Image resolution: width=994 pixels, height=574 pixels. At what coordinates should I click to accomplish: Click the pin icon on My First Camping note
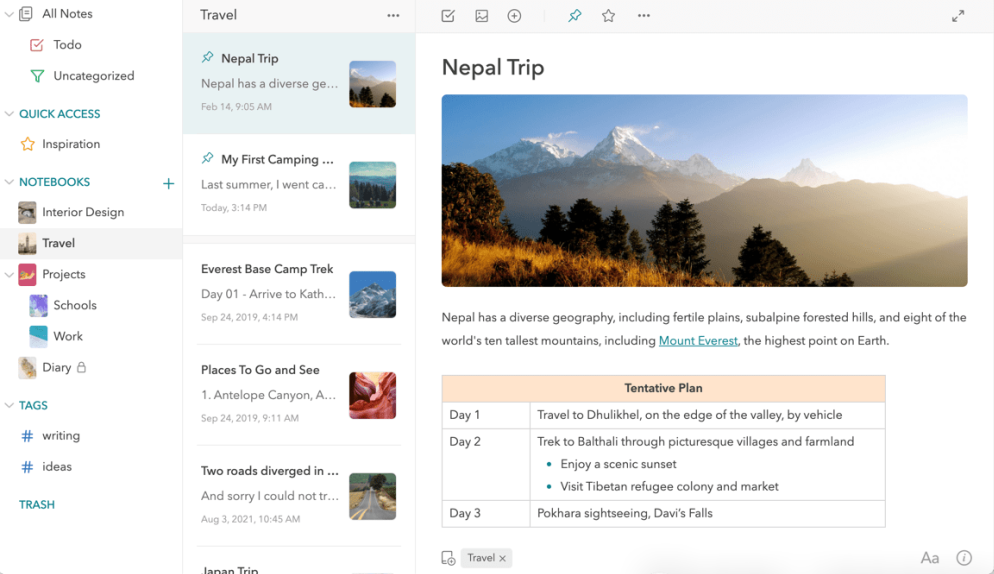point(207,158)
